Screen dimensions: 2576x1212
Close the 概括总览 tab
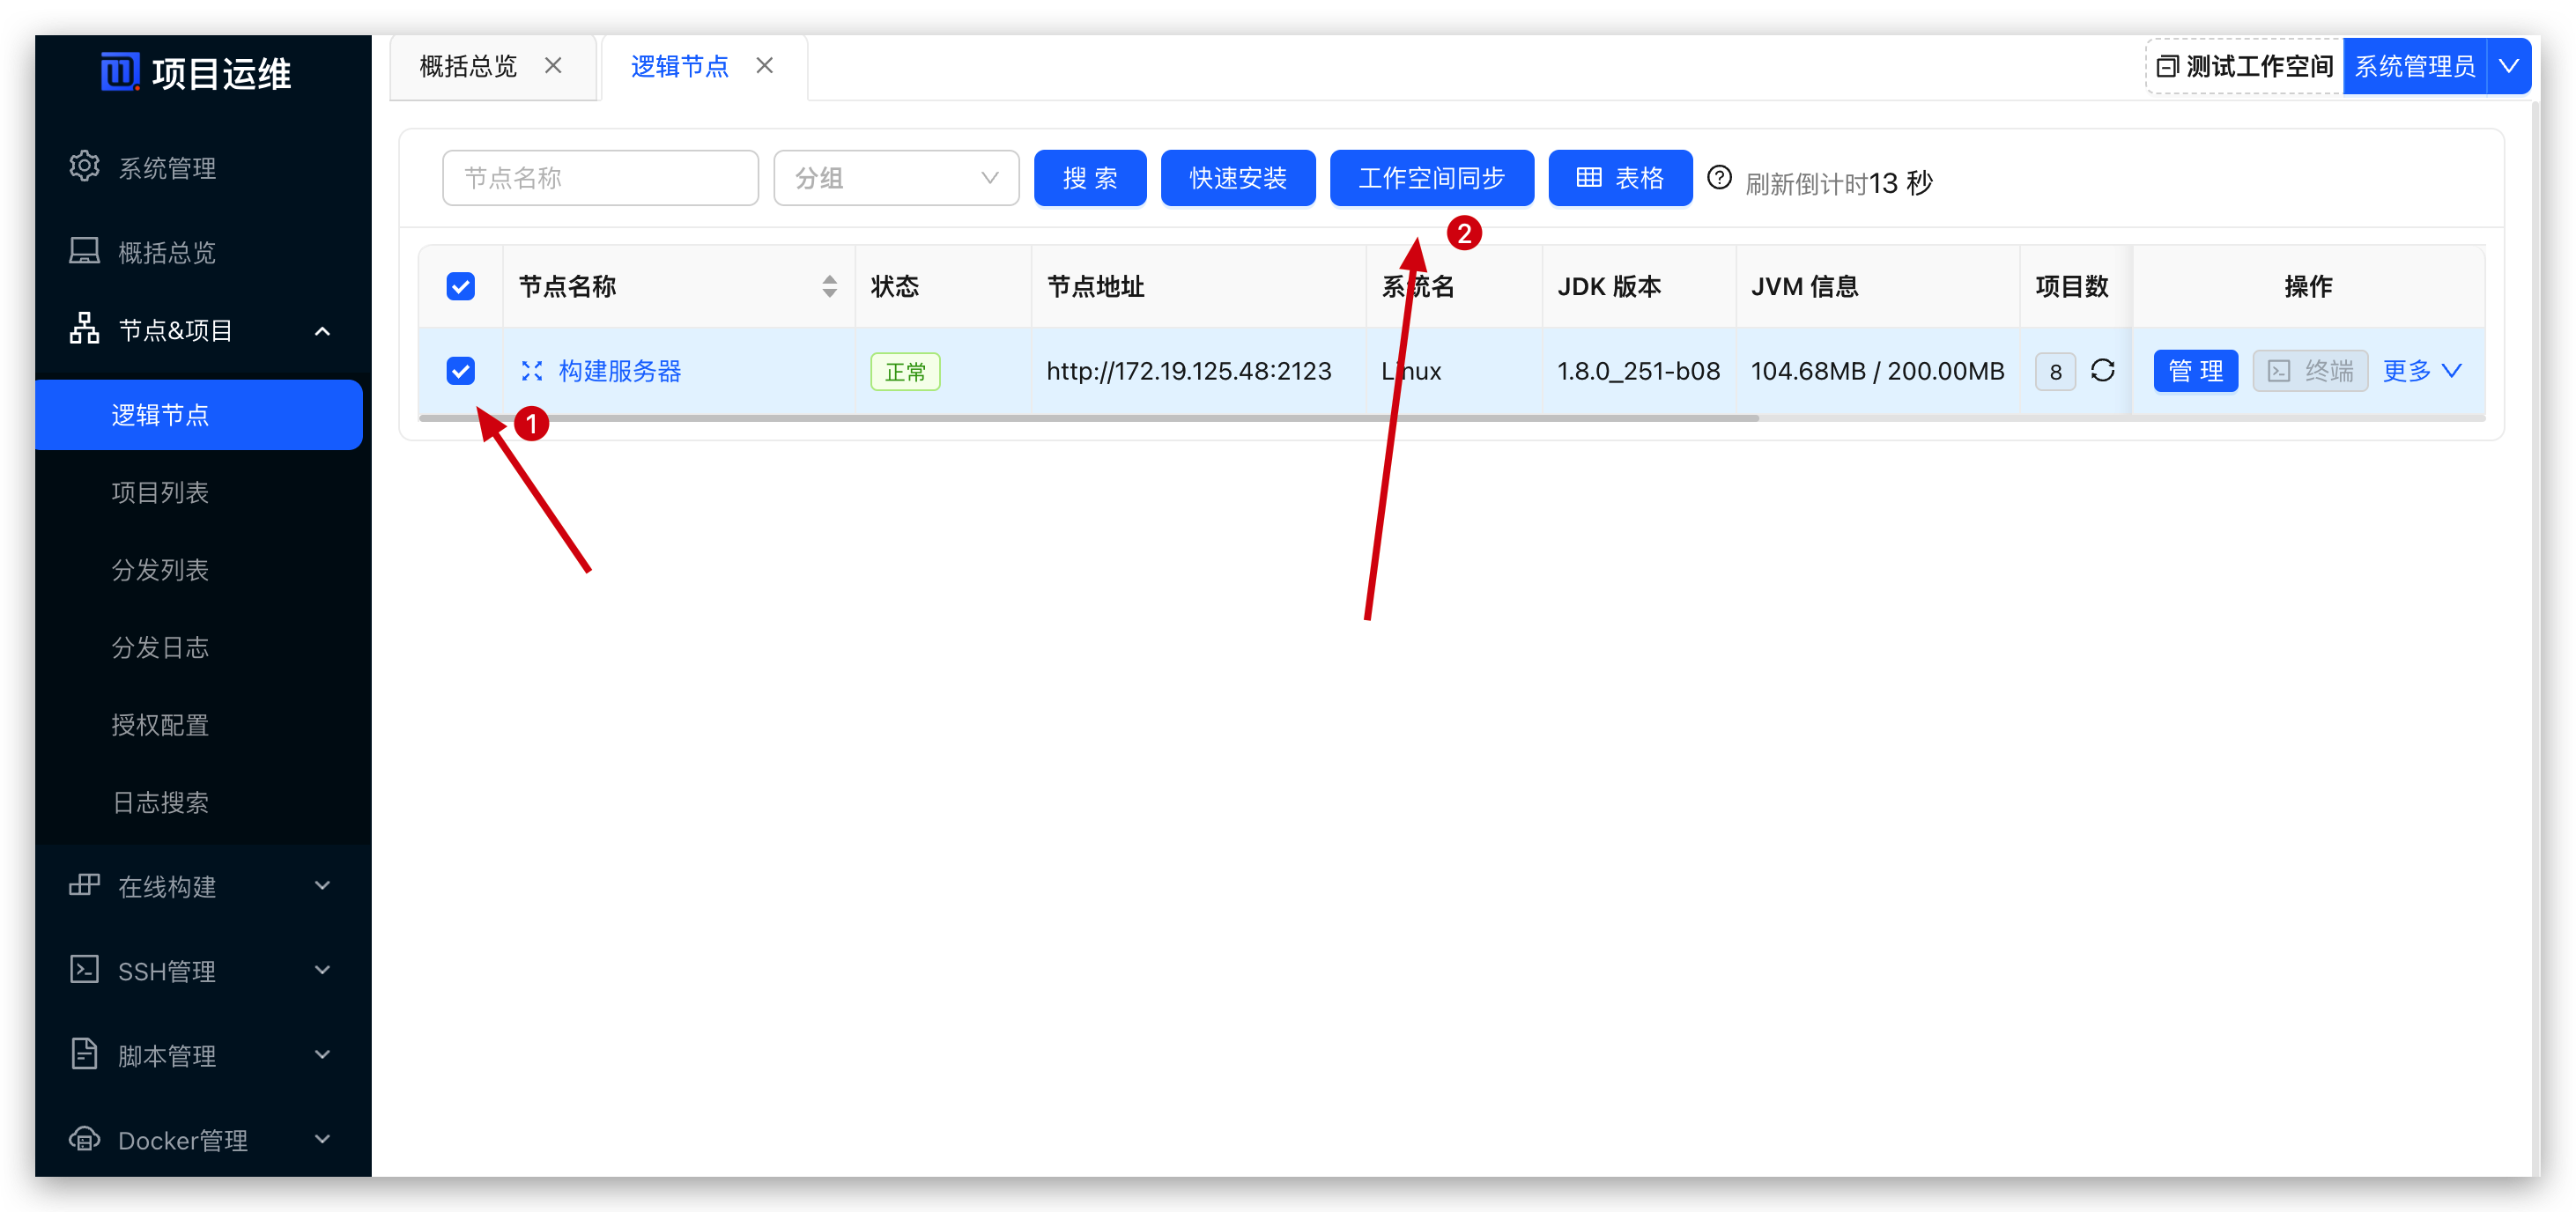point(553,66)
